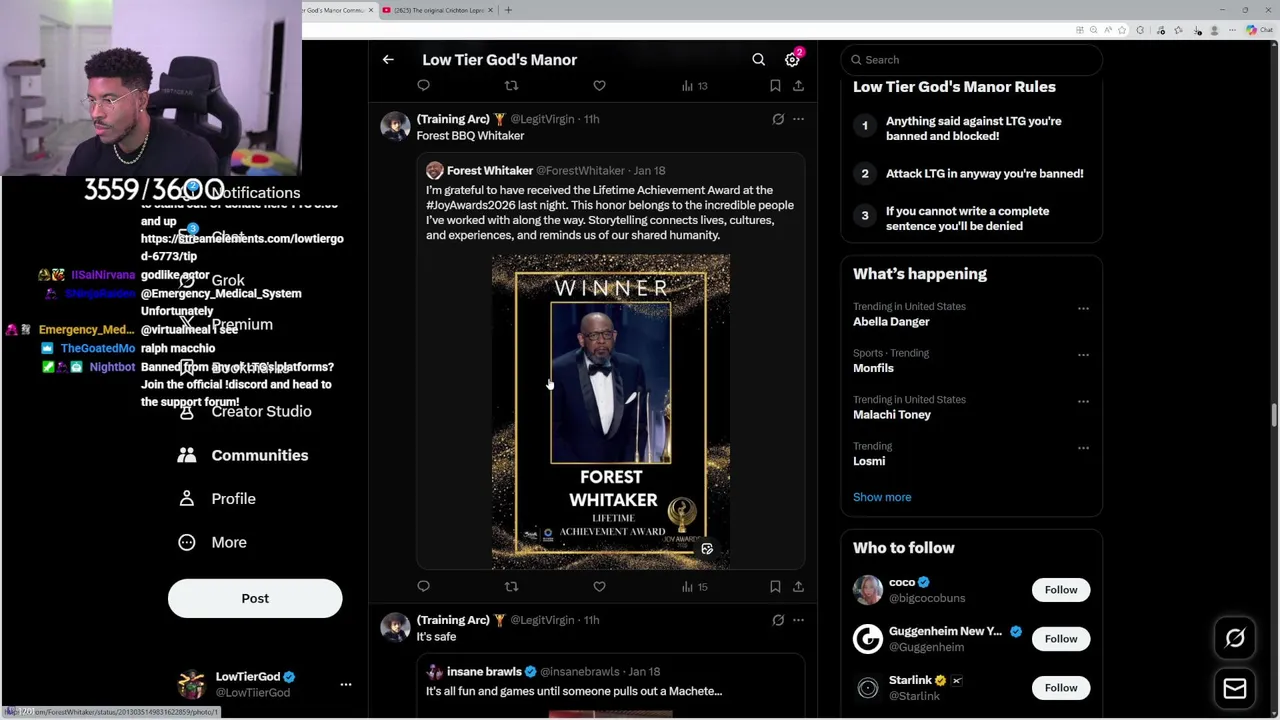Ask Grok about the "It's safe" post
This screenshot has height=720, width=1280.
[778, 620]
